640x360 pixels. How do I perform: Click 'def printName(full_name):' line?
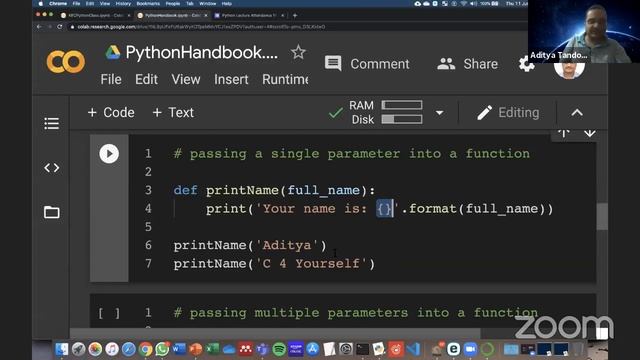274,190
